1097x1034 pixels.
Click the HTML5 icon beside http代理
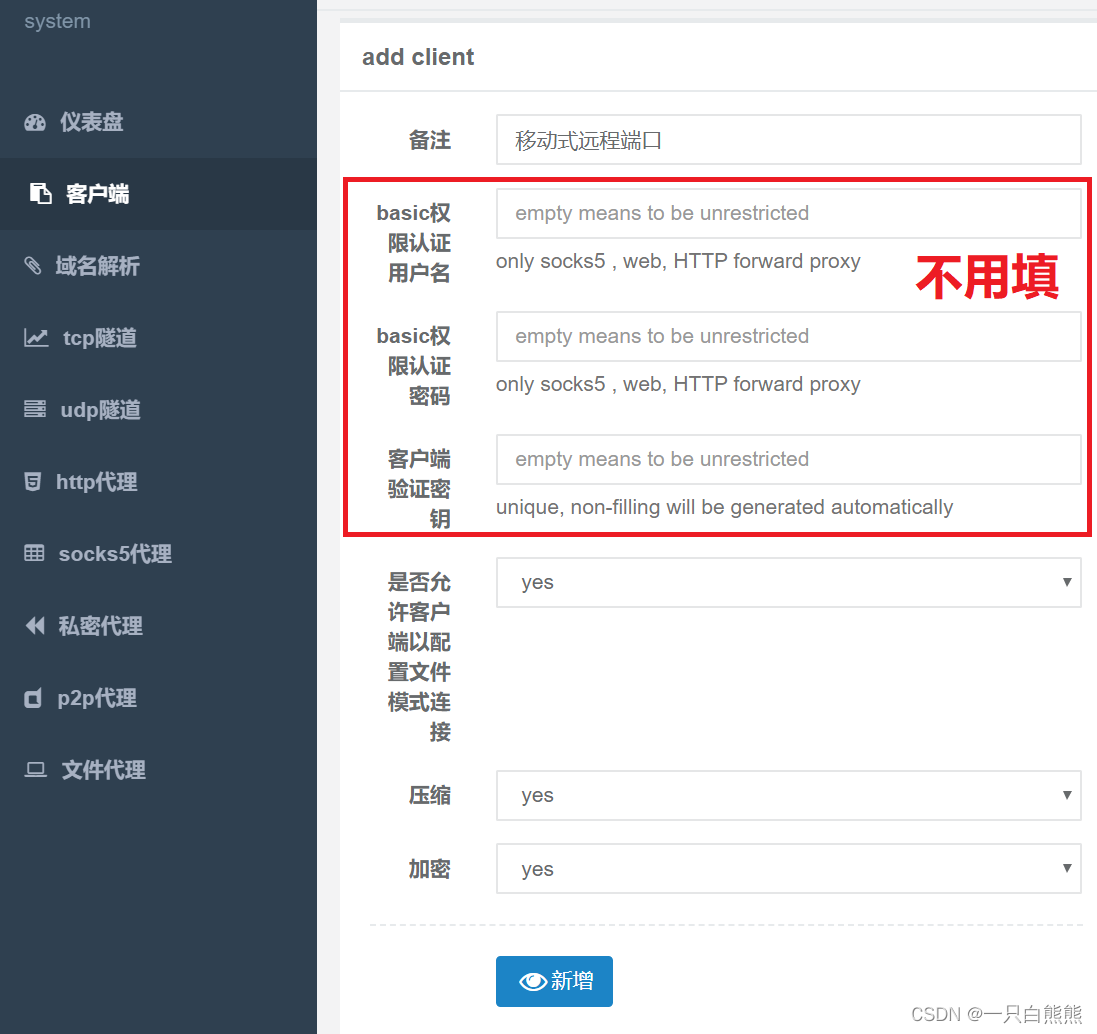tap(32, 481)
